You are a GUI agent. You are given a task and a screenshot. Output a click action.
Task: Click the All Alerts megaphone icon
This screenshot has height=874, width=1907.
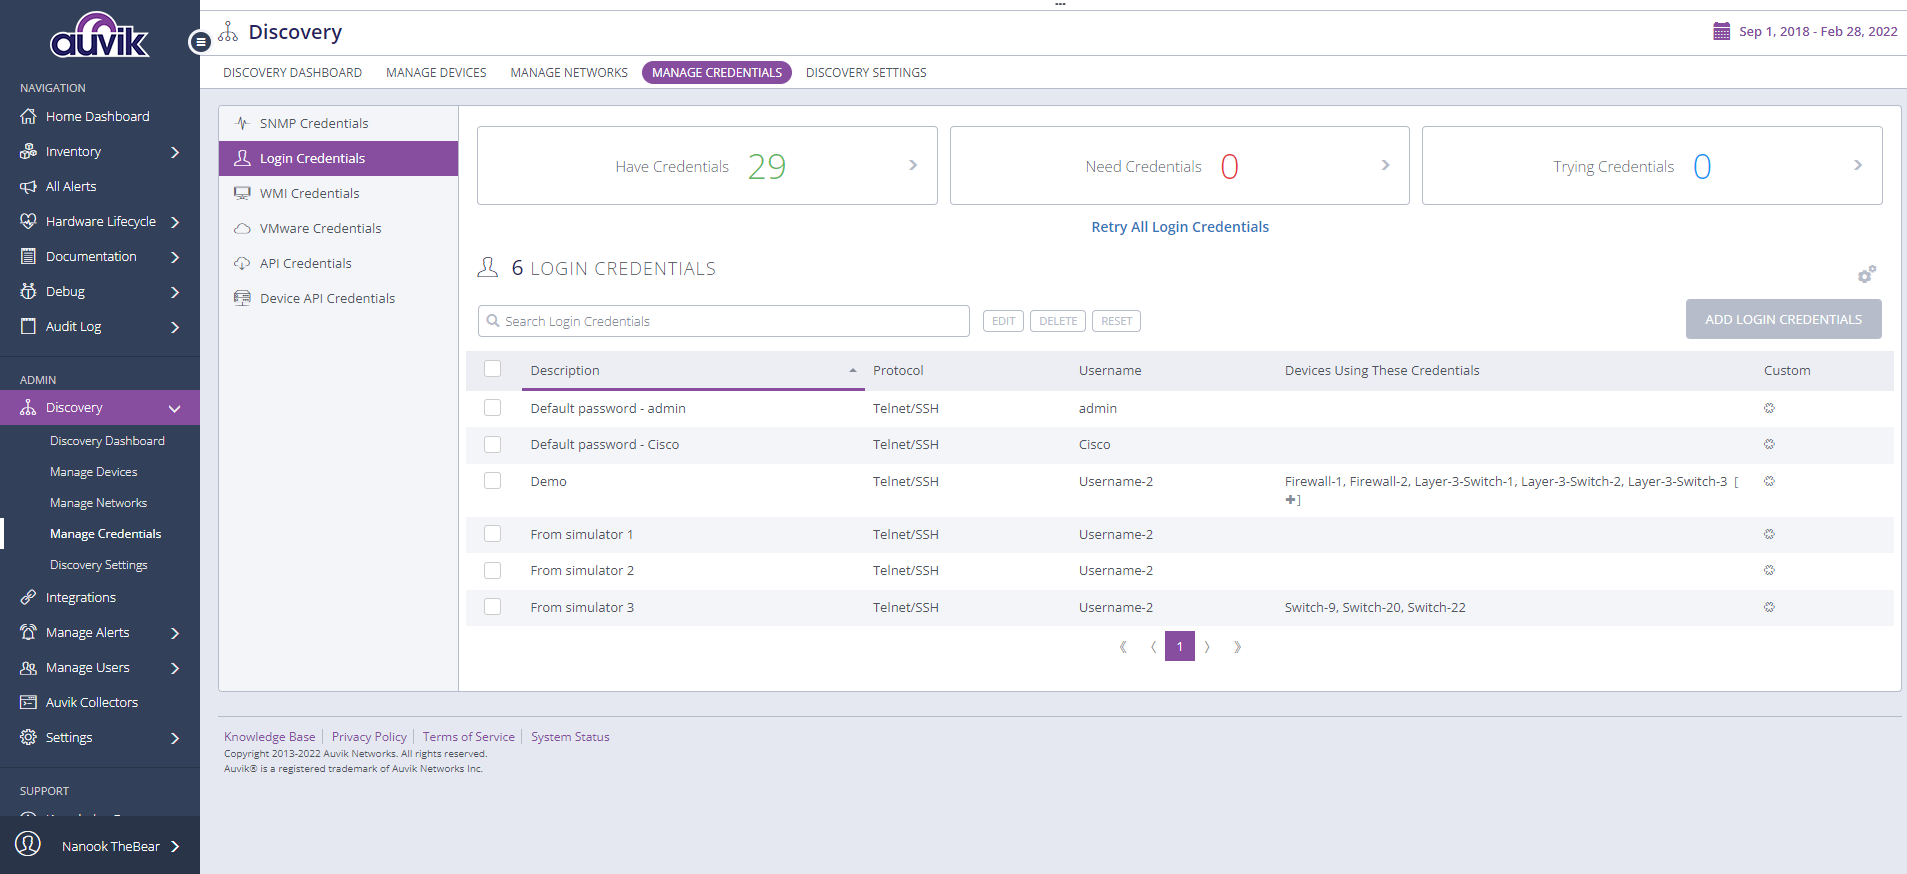(x=28, y=186)
